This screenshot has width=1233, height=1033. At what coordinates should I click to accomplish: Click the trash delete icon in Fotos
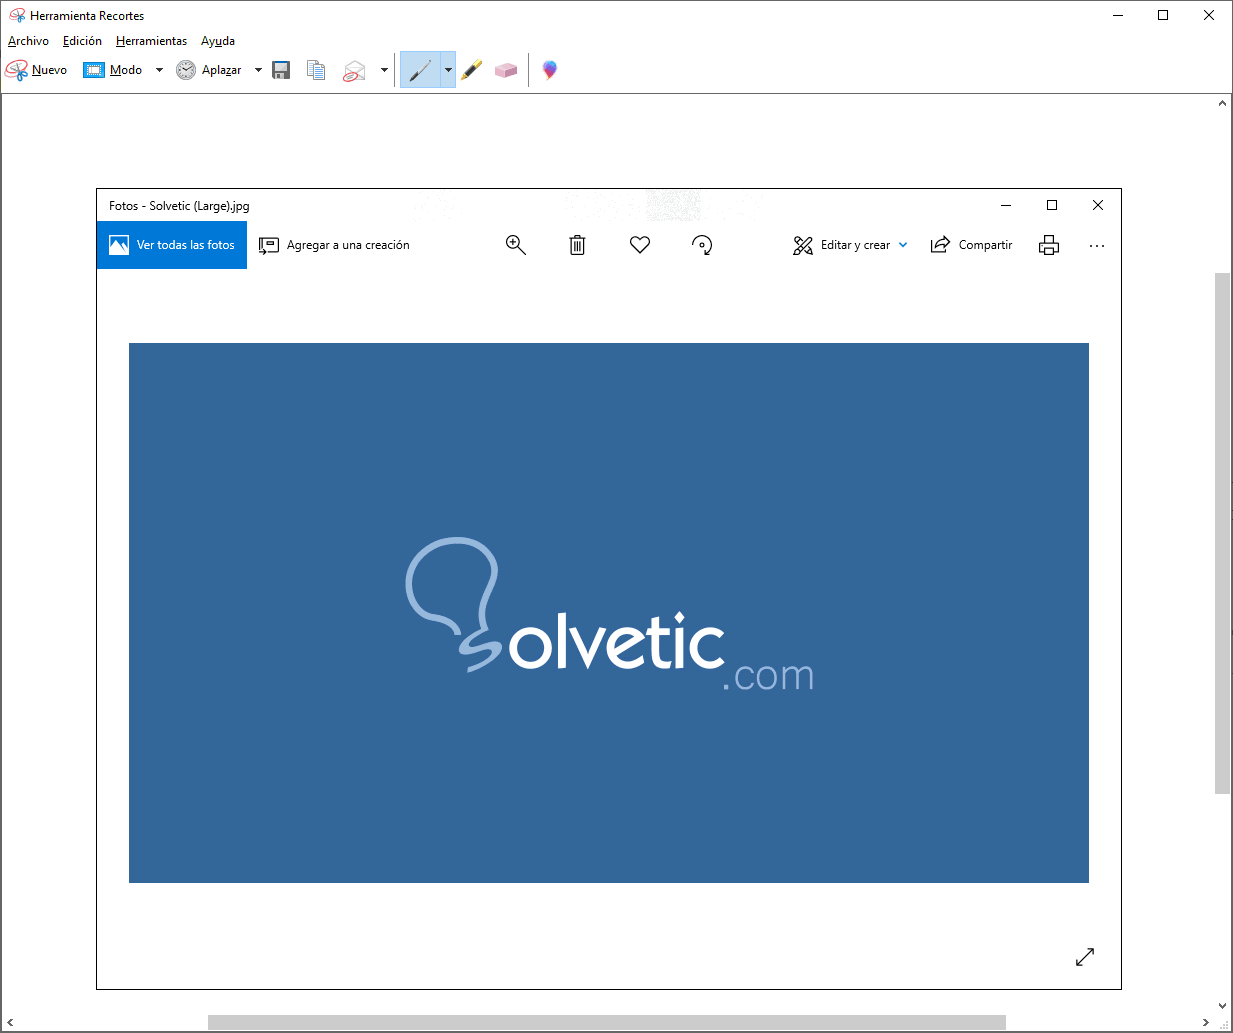[577, 245]
